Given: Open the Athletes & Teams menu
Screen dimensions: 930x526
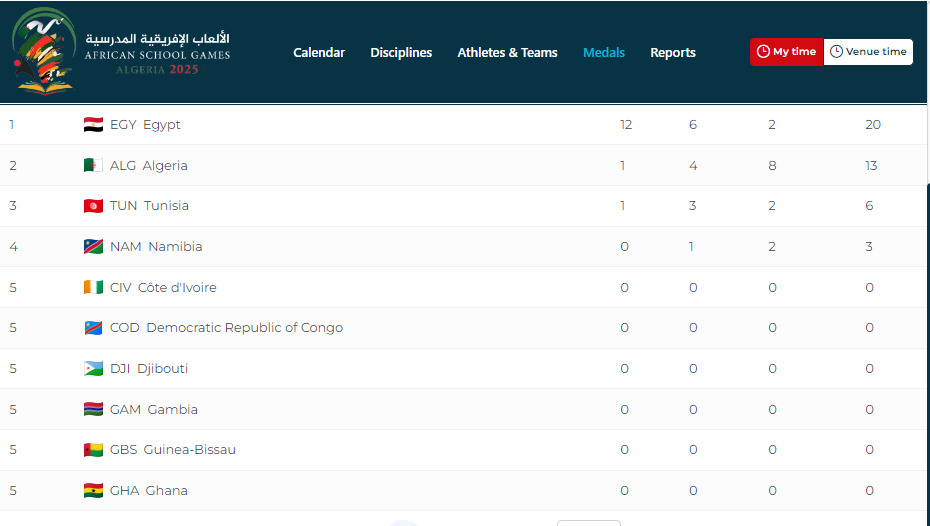Looking at the screenshot, I should [507, 53].
